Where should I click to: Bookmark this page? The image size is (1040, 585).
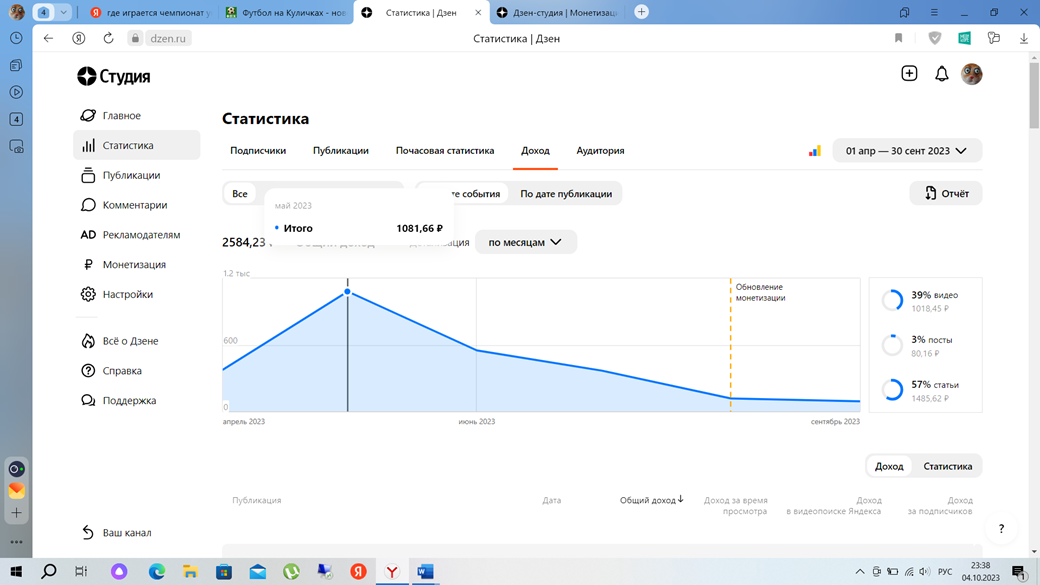(x=899, y=38)
